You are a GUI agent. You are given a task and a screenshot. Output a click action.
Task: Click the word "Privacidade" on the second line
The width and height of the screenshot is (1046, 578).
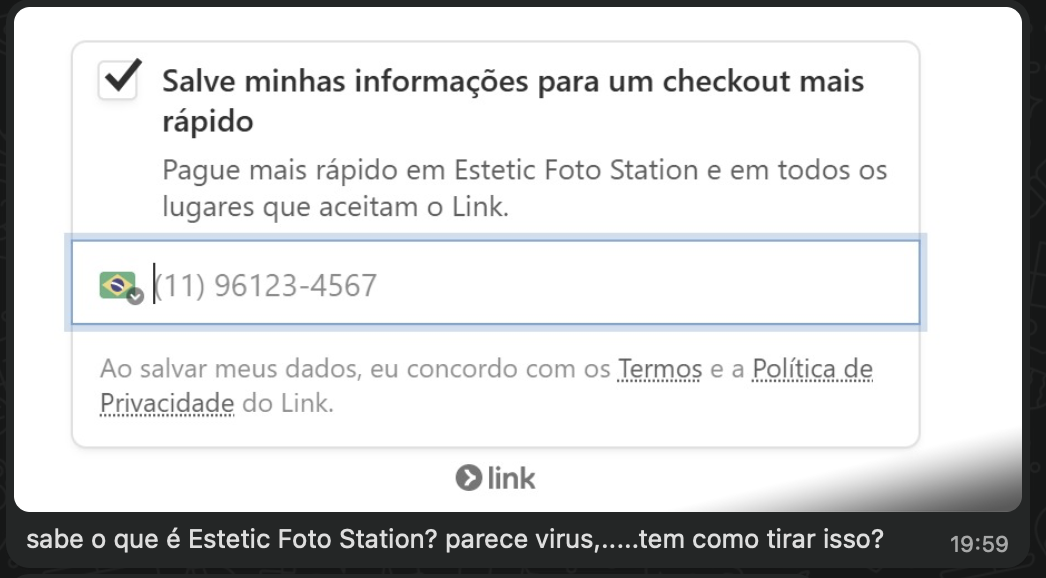click(167, 404)
